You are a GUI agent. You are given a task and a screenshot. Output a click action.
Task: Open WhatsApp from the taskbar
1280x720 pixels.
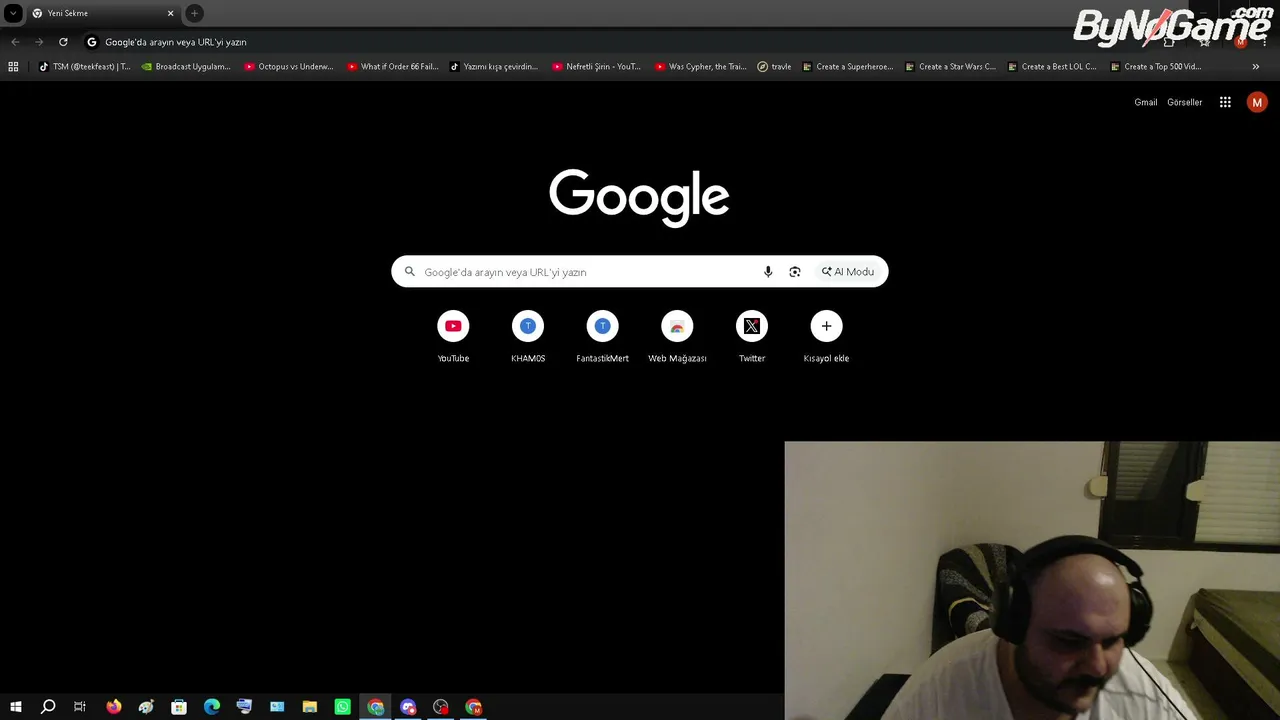tap(343, 707)
